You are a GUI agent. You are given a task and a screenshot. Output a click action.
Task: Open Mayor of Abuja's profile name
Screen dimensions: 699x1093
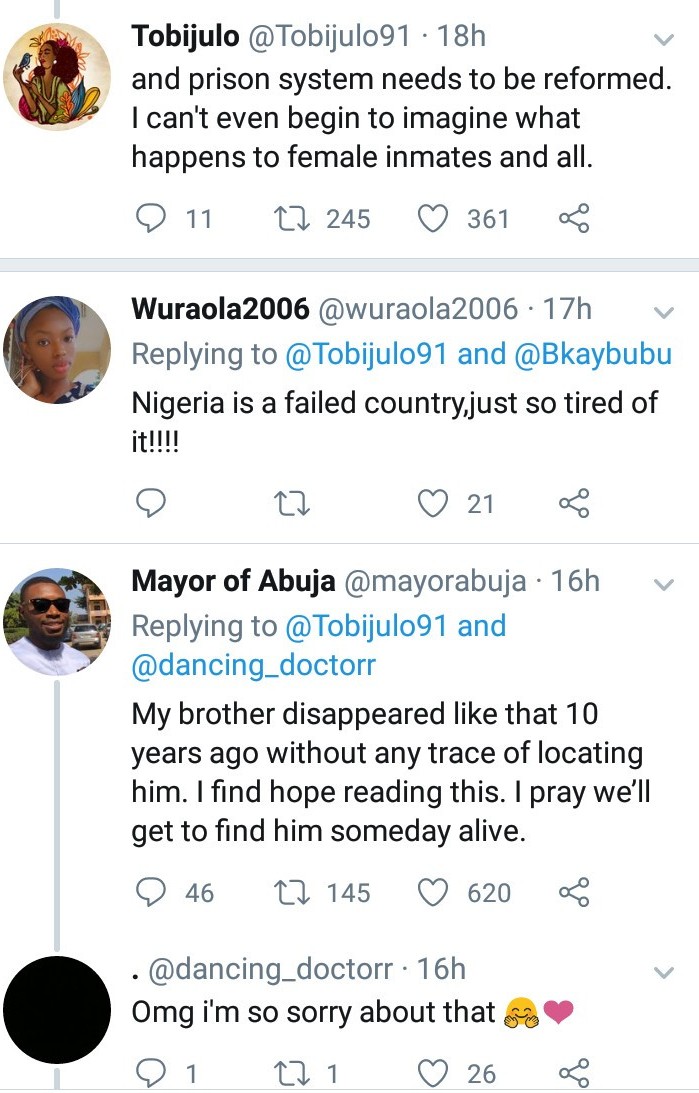(x=233, y=582)
